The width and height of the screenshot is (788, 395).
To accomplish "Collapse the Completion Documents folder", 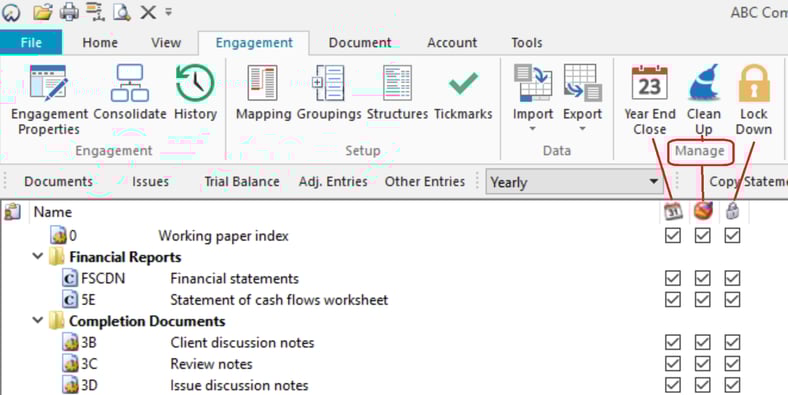I will (38, 320).
